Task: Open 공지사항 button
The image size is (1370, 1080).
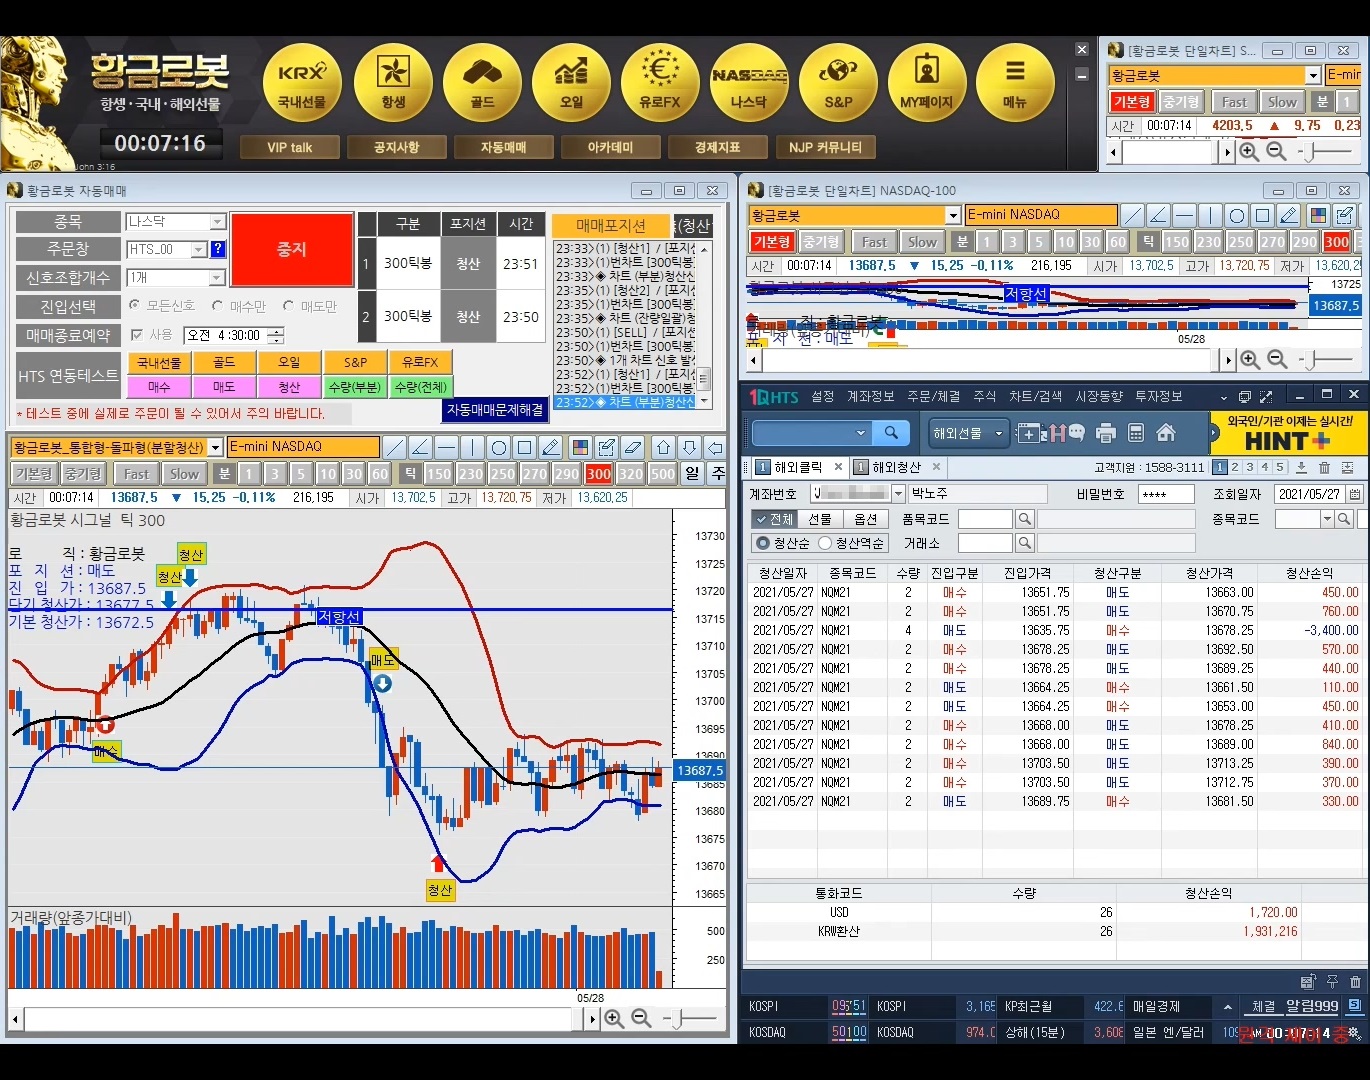Action: click(396, 148)
